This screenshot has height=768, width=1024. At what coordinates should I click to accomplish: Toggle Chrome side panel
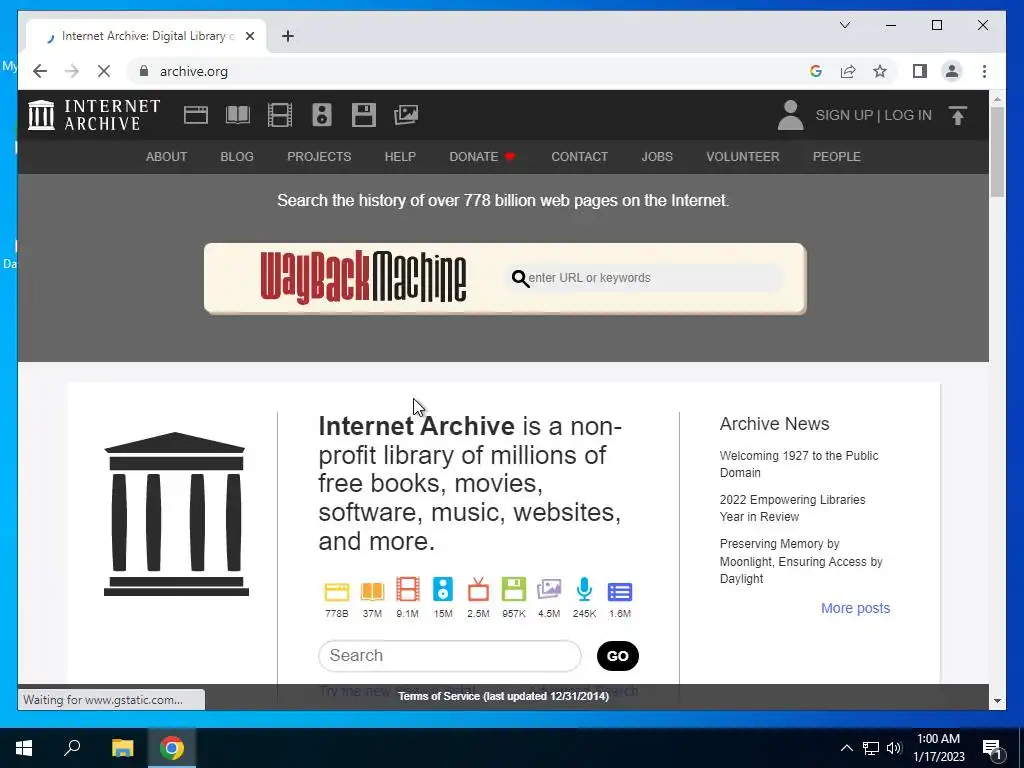tap(920, 71)
